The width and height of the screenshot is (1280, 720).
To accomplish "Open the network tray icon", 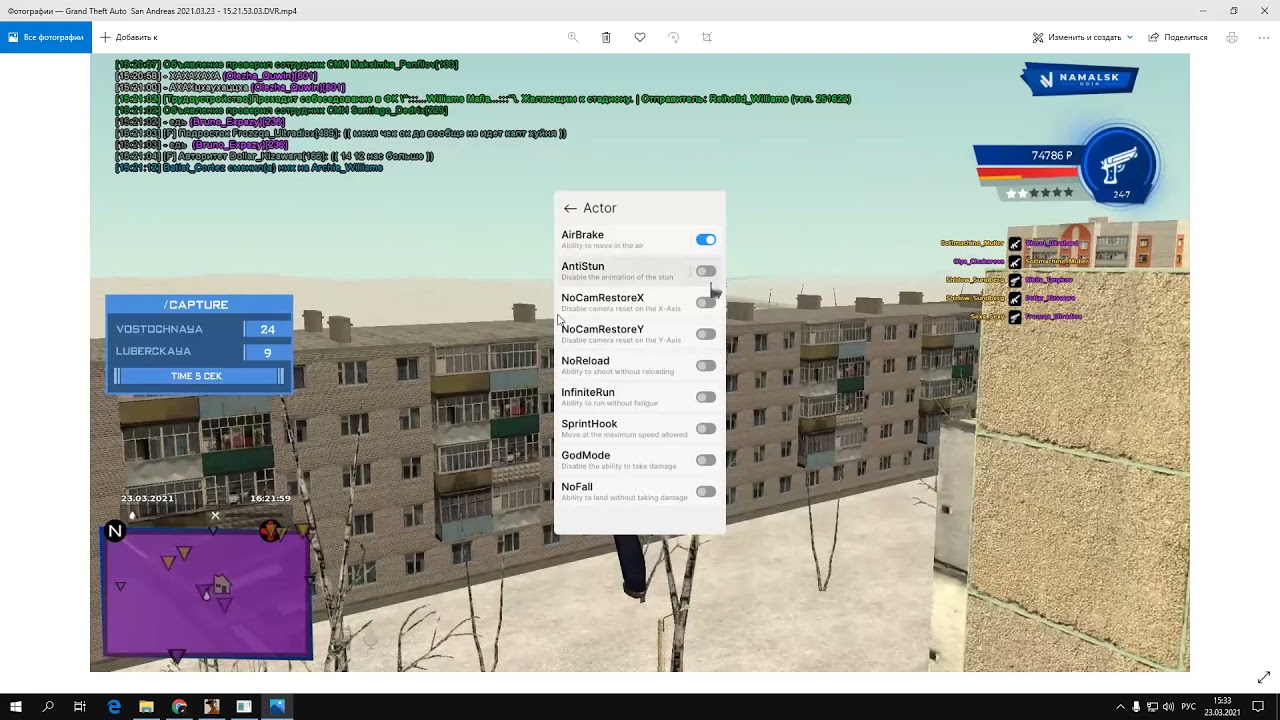I will 1152,707.
